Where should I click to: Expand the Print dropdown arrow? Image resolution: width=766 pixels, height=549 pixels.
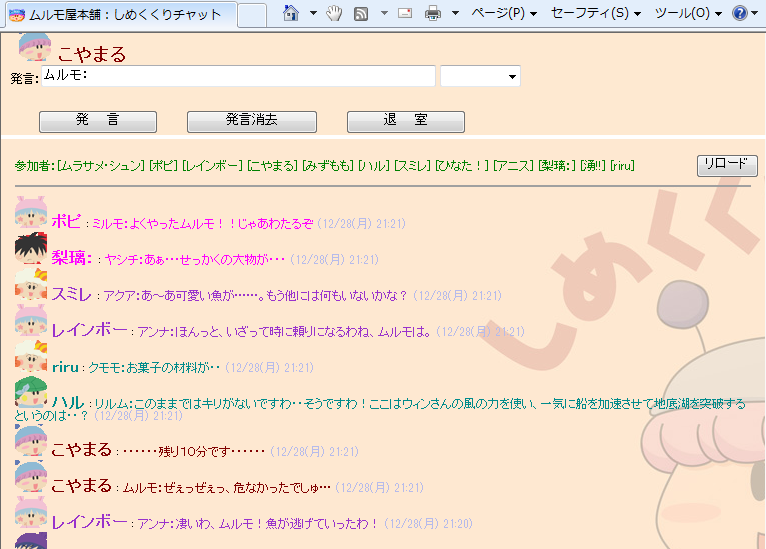click(455, 14)
